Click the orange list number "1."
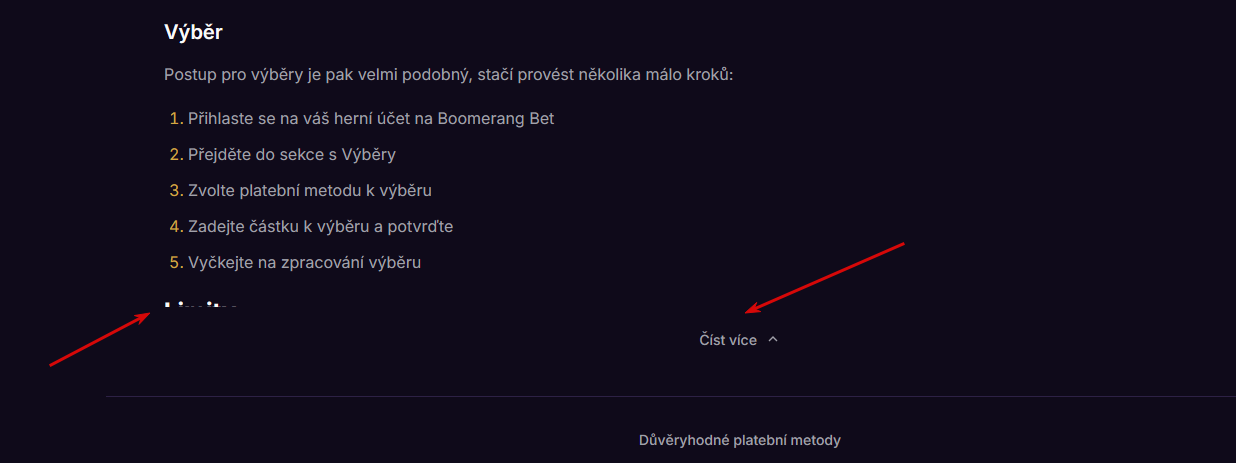The image size is (1236, 463). (176, 119)
